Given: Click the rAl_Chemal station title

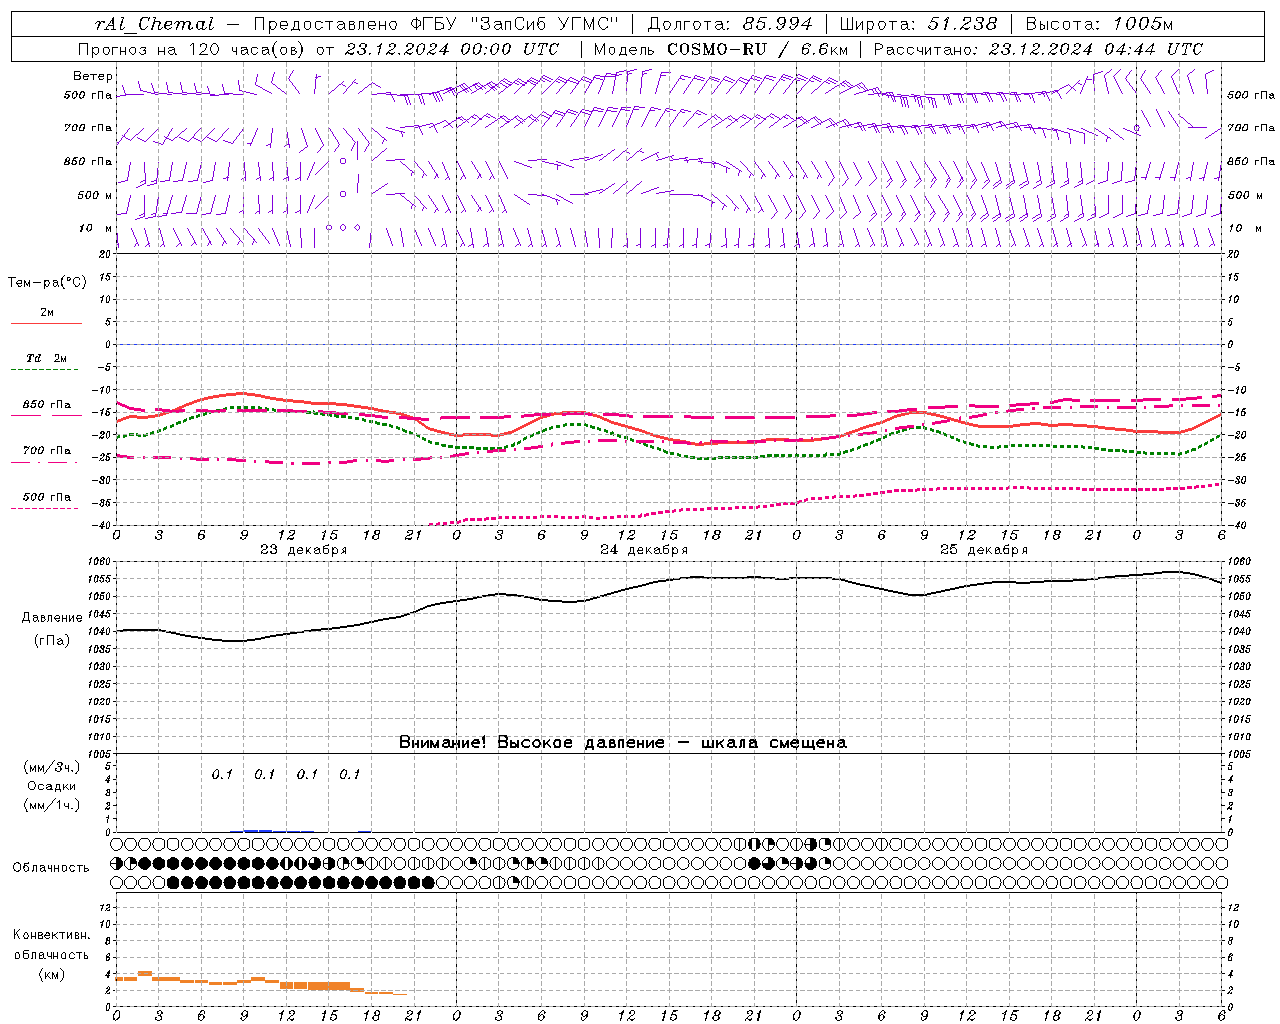Looking at the screenshot, I should [154, 24].
